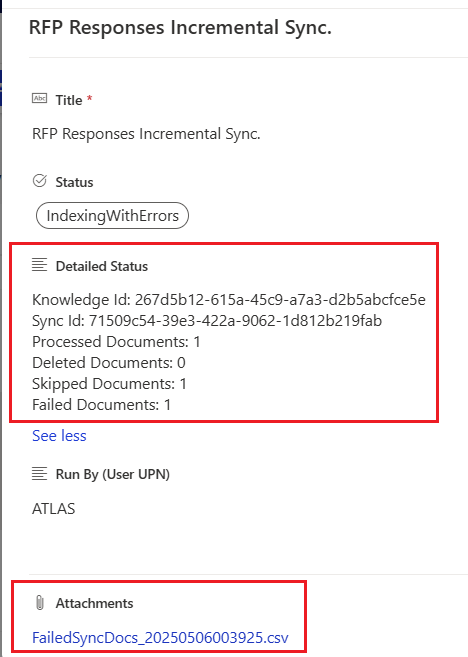The image size is (468, 657).
Task: Click the Failed Documents count line
Action: (101, 405)
